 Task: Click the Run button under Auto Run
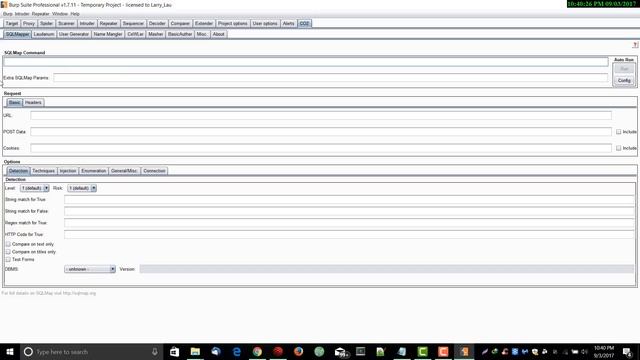click(624, 69)
